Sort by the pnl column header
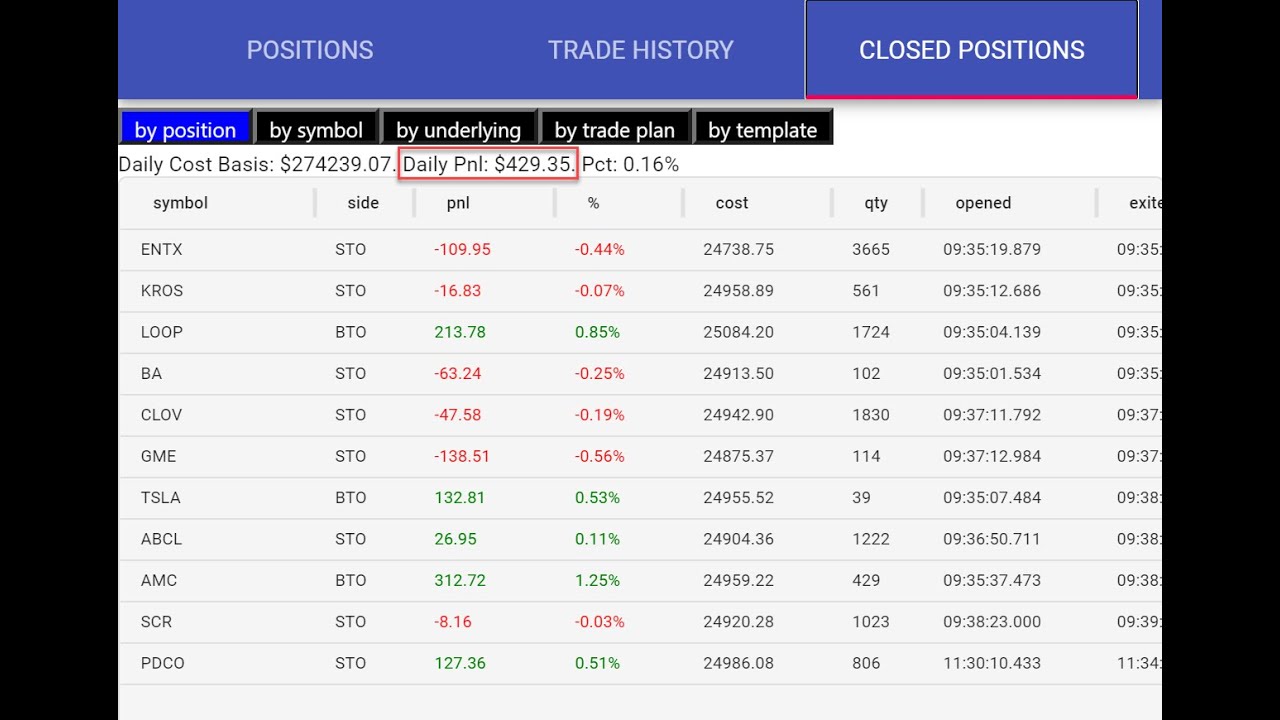1280x720 pixels. [x=458, y=203]
